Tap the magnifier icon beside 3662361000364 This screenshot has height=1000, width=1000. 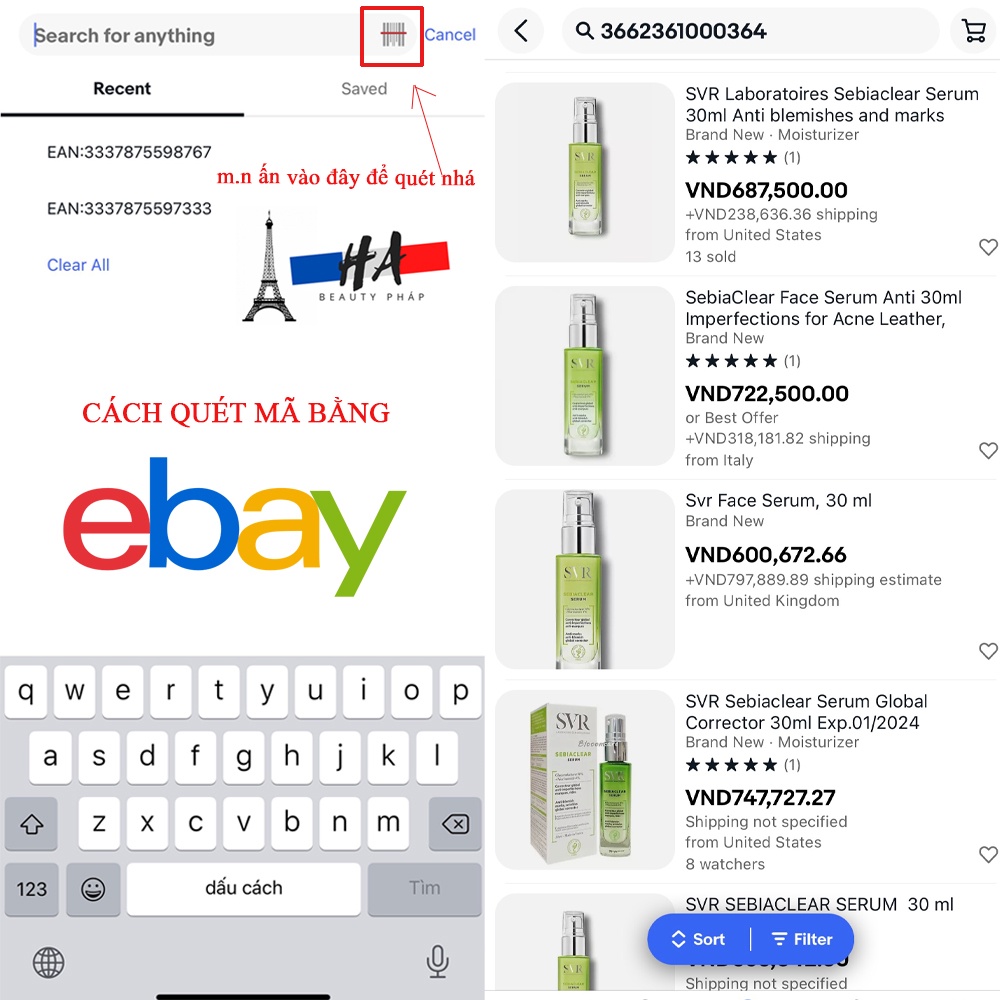(x=584, y=31)
